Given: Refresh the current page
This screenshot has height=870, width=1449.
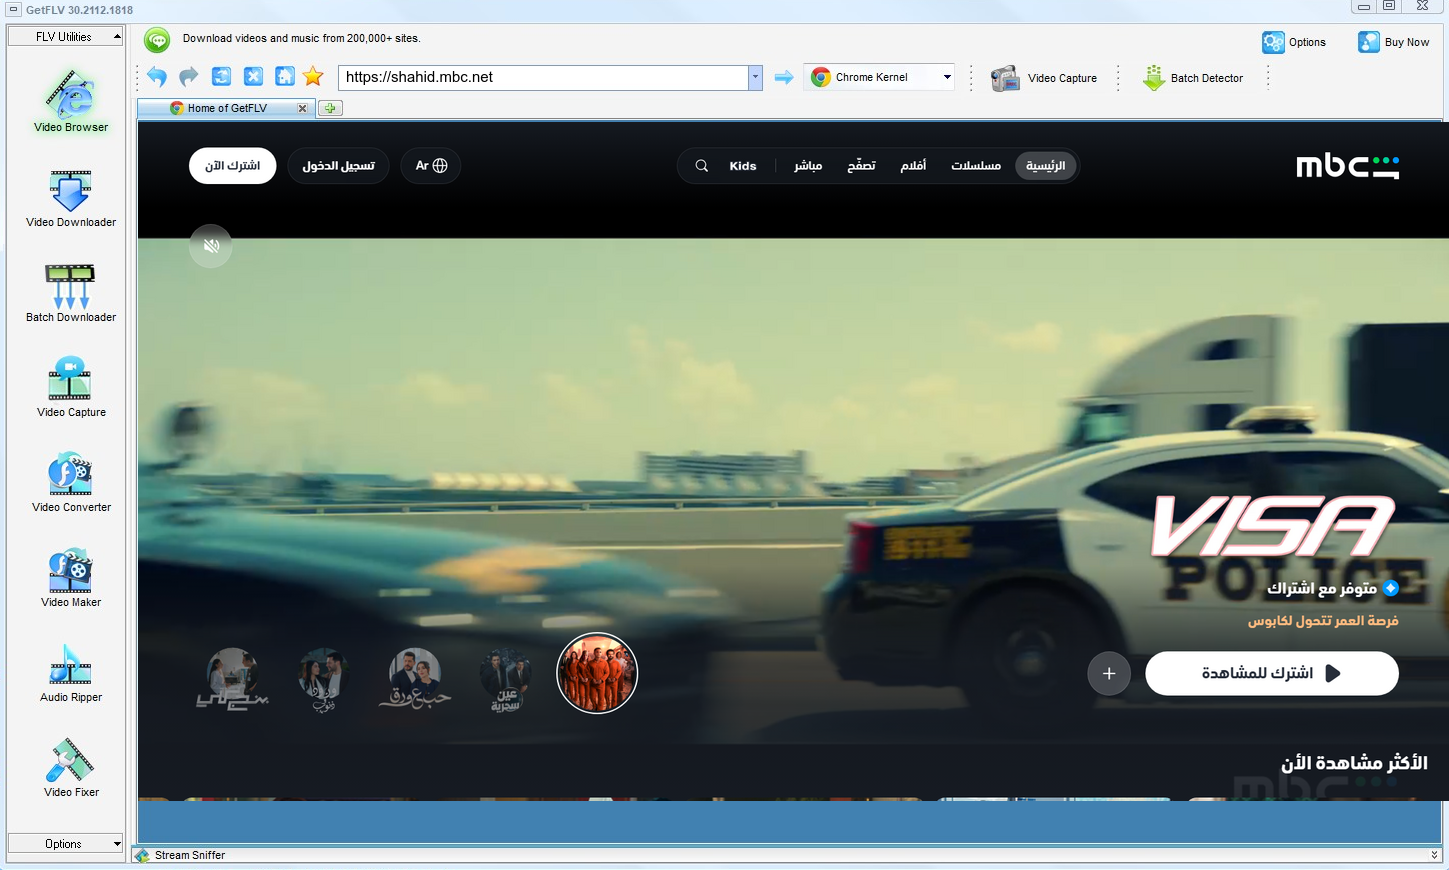Looking at the screenshot, I should coord(221,77).
